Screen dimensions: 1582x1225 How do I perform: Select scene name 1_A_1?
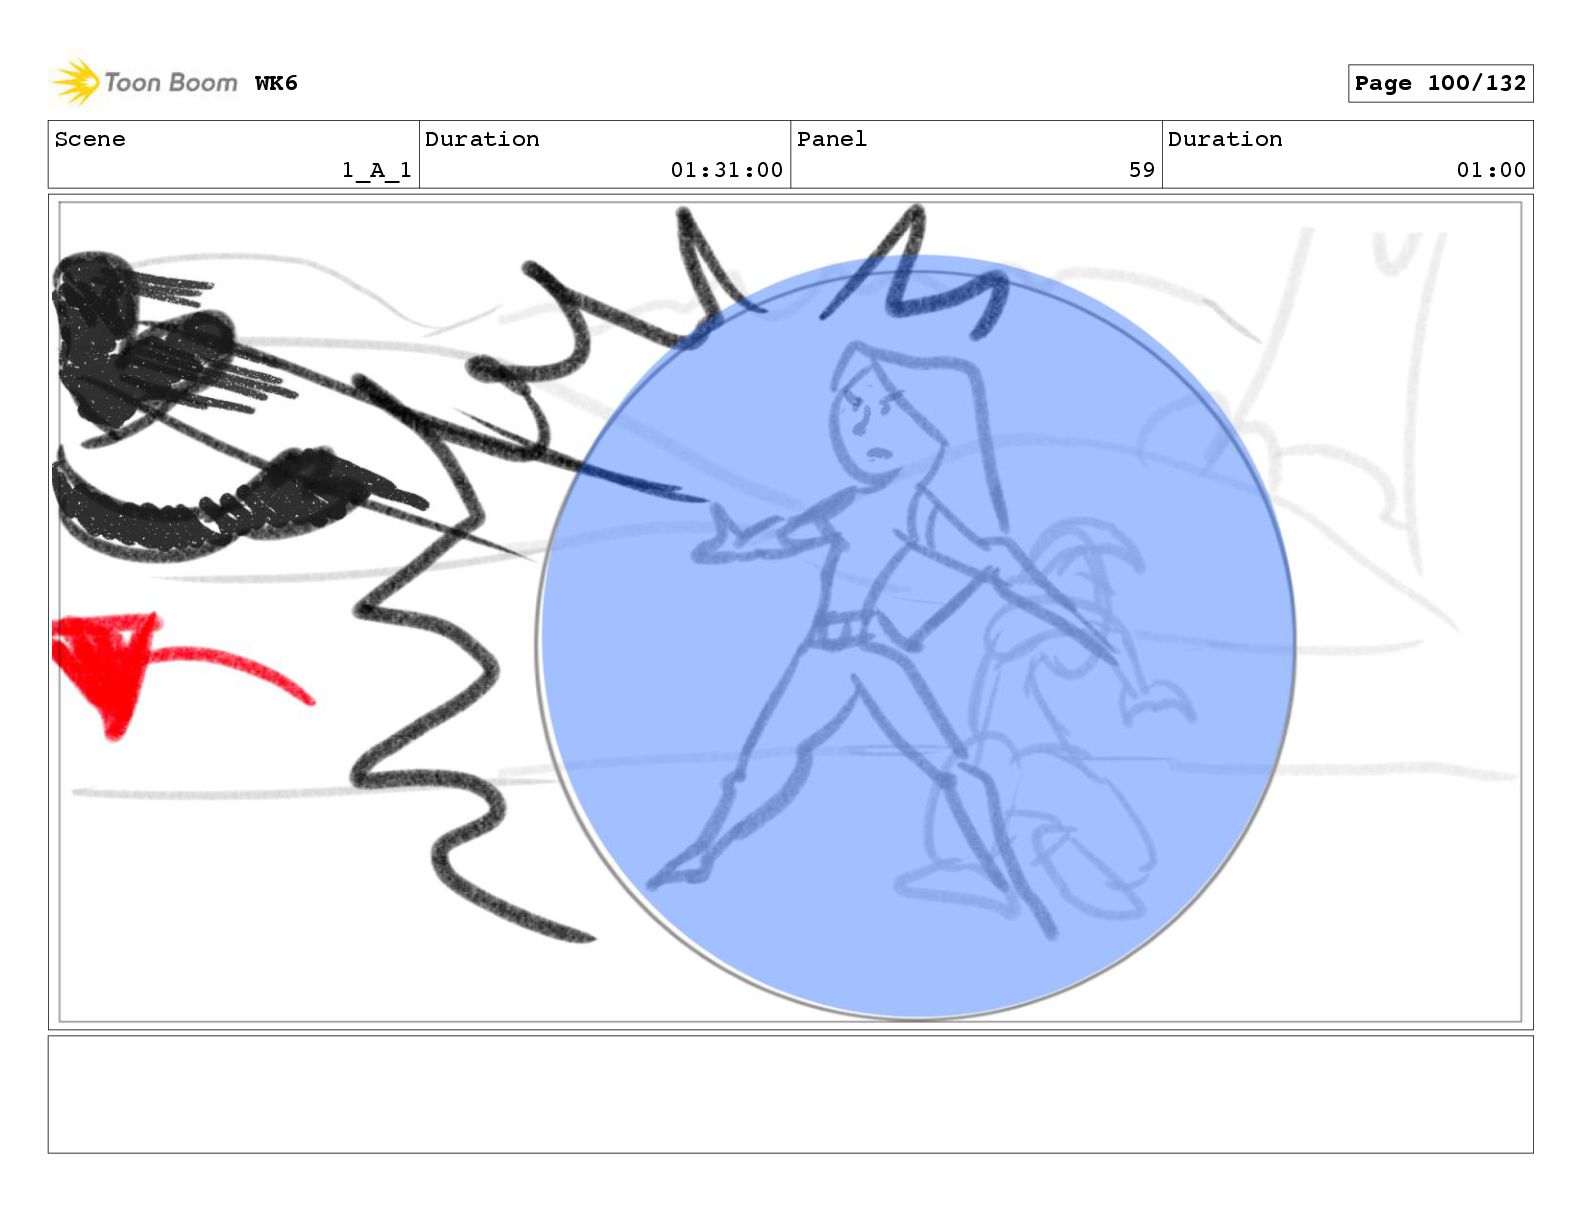click(377, 170)
